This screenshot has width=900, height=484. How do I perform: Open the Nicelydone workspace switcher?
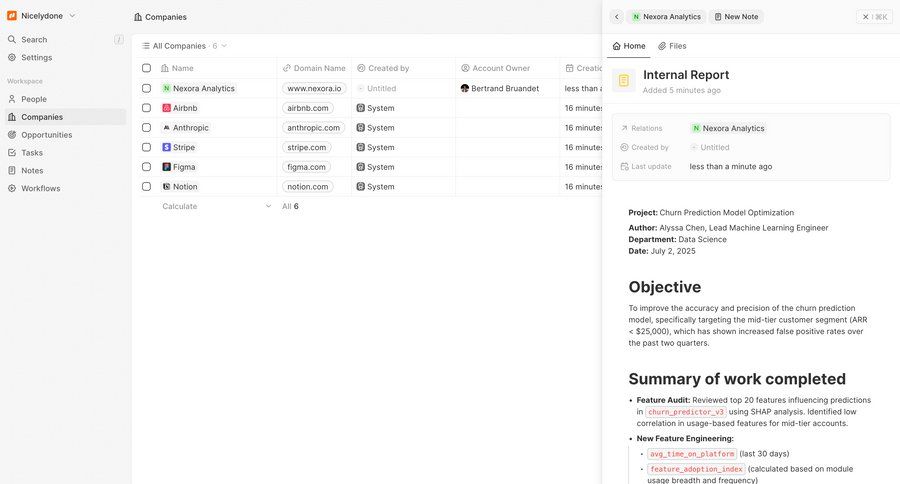coord(41,16)
